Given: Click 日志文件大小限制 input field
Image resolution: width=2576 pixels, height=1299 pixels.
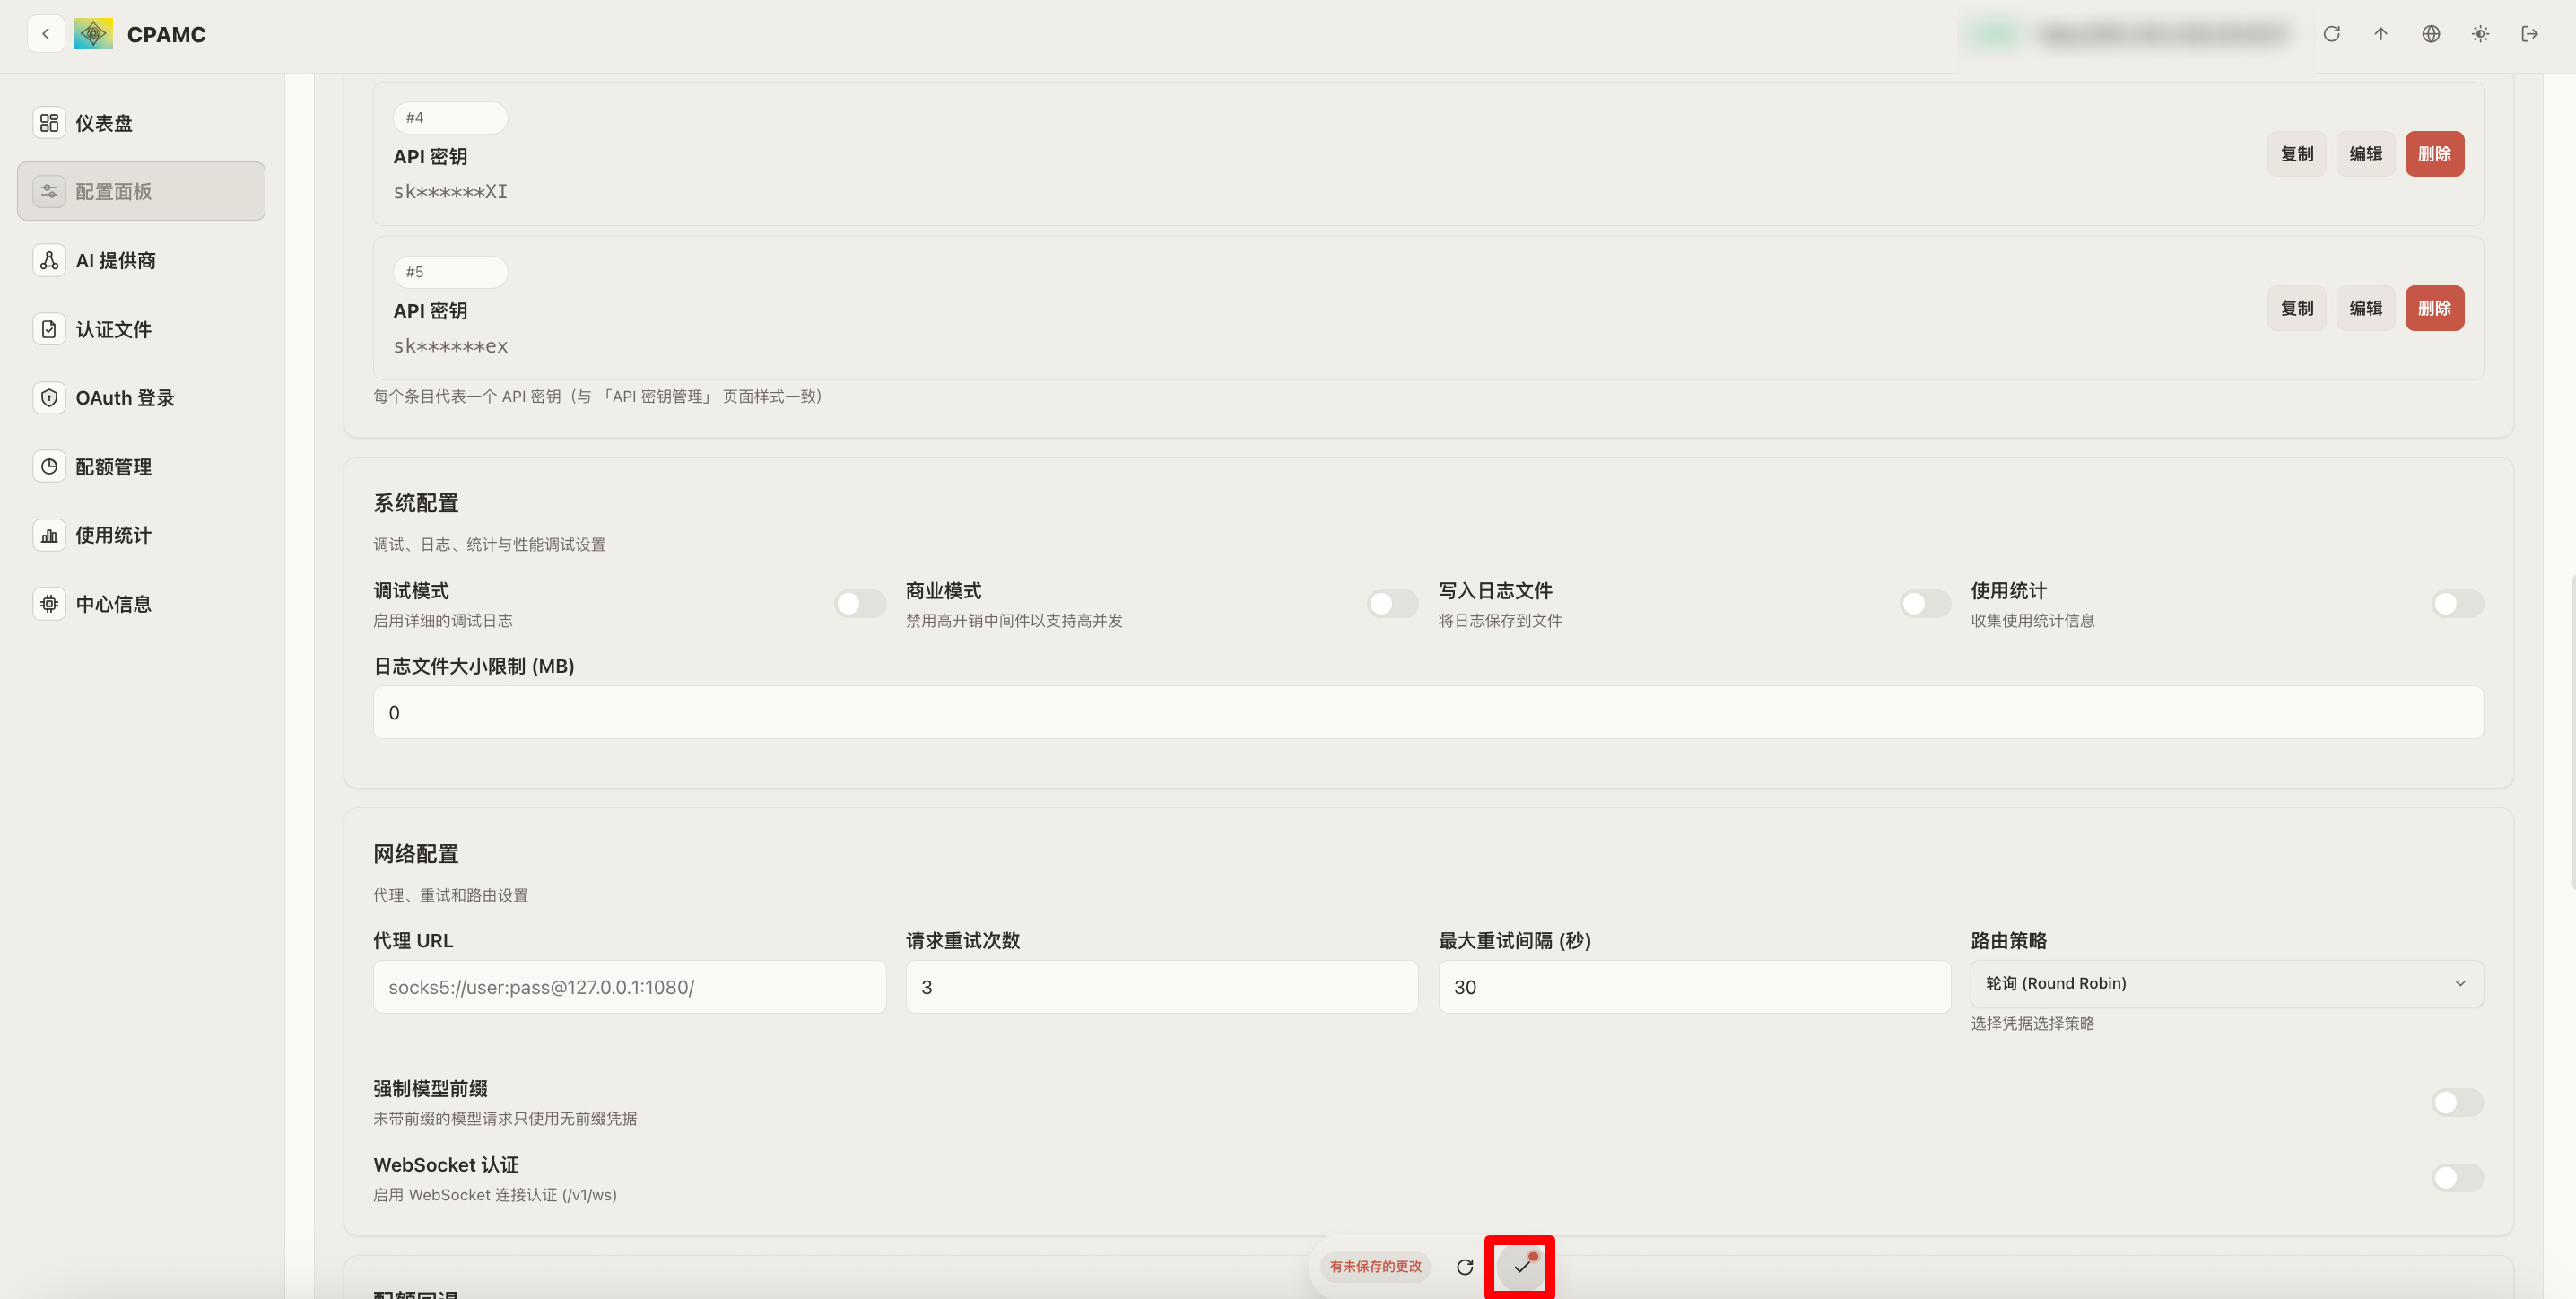Looking at the screenshot, I should click(1427, 713).
